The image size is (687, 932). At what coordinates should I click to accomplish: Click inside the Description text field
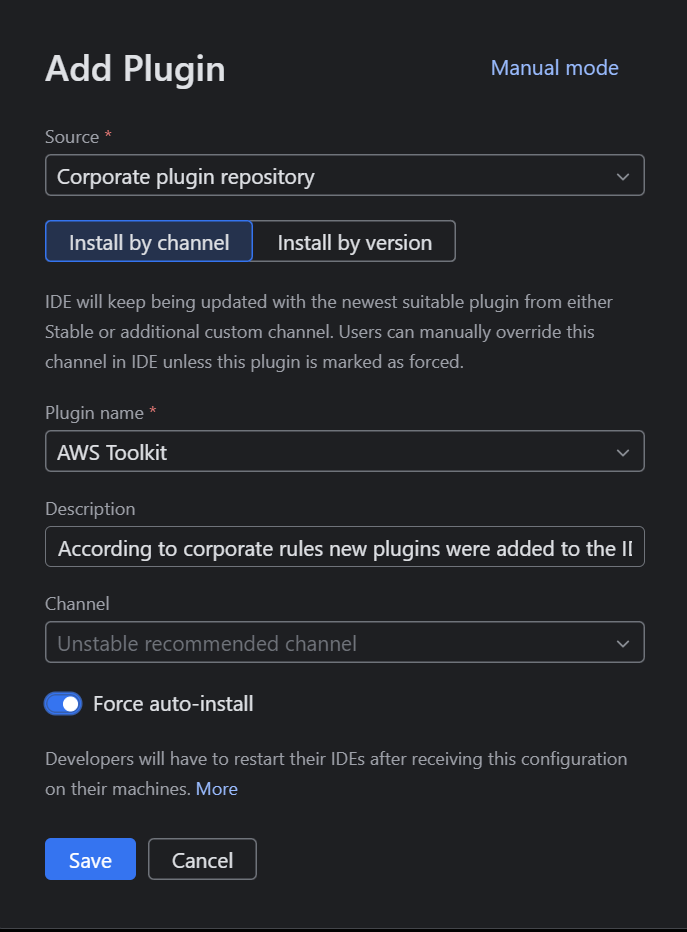[x=345, y=547]
